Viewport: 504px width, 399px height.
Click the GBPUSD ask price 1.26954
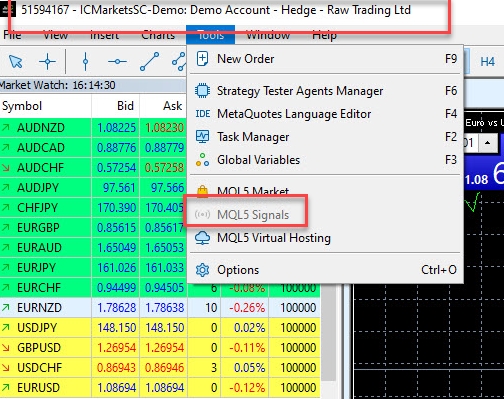click(164, 348)
